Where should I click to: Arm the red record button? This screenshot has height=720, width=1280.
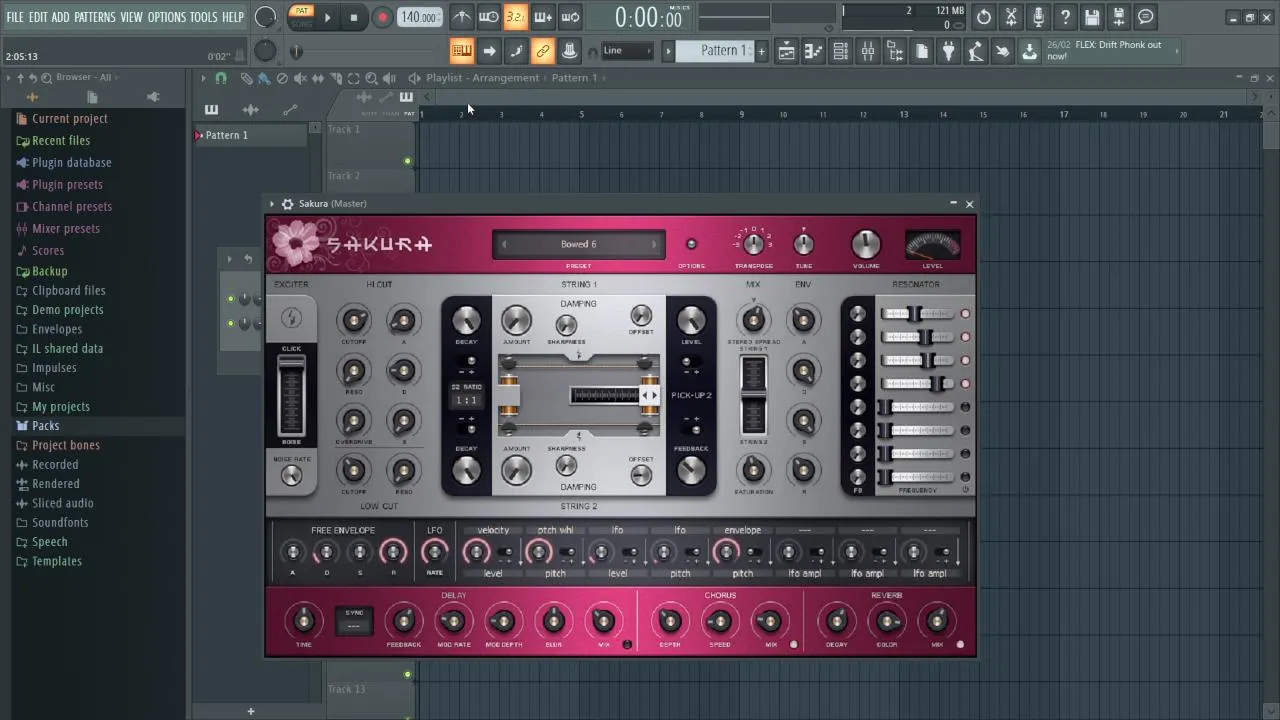coord(382,17)
